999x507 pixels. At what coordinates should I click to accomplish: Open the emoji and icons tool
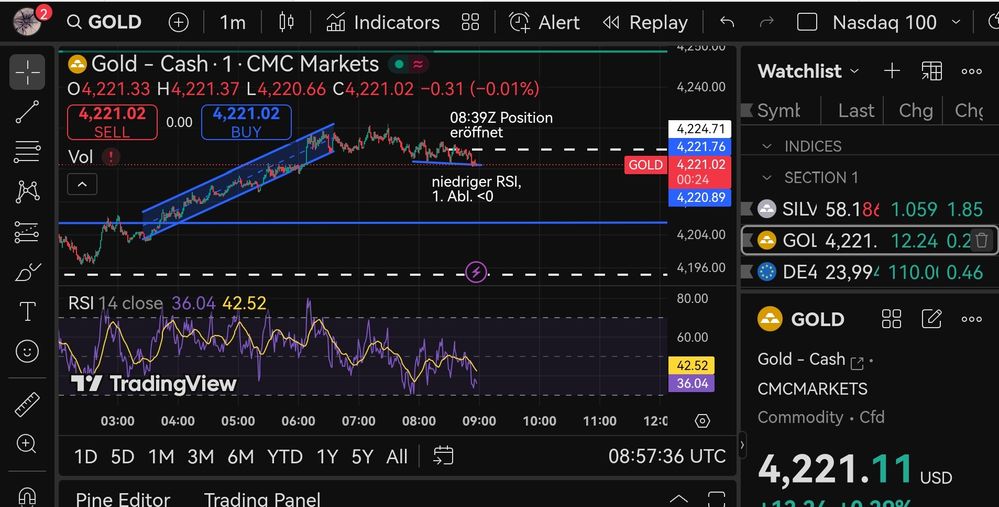27,352
